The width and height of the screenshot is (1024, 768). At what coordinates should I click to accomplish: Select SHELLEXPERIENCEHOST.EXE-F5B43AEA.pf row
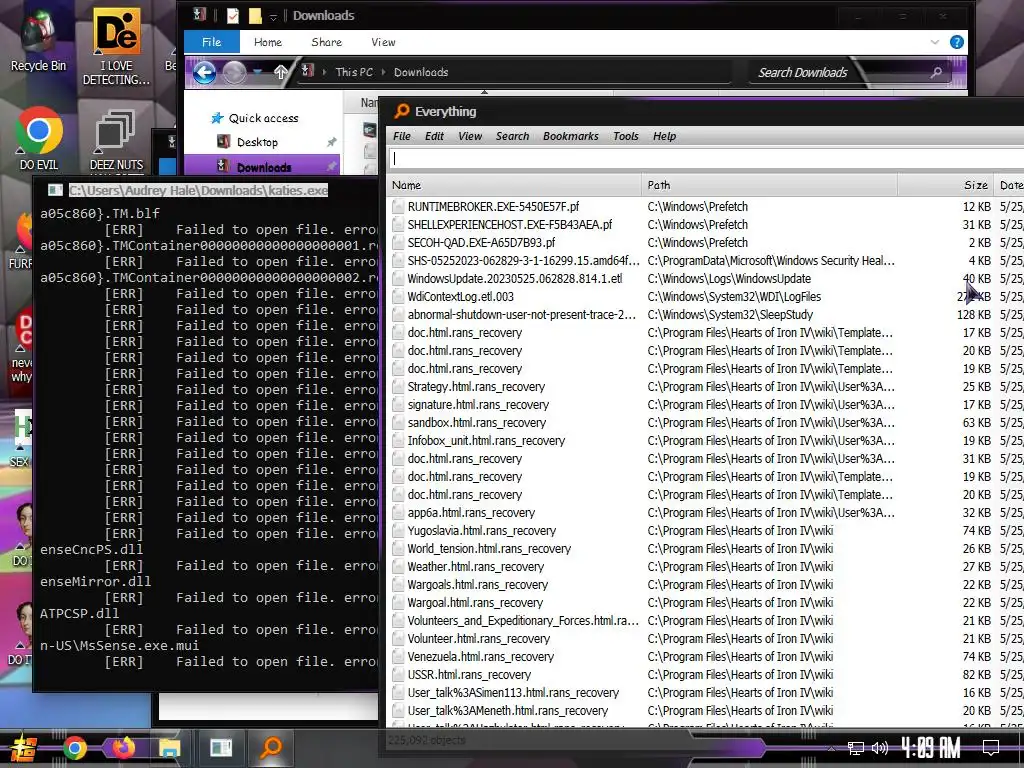[705, 224]
